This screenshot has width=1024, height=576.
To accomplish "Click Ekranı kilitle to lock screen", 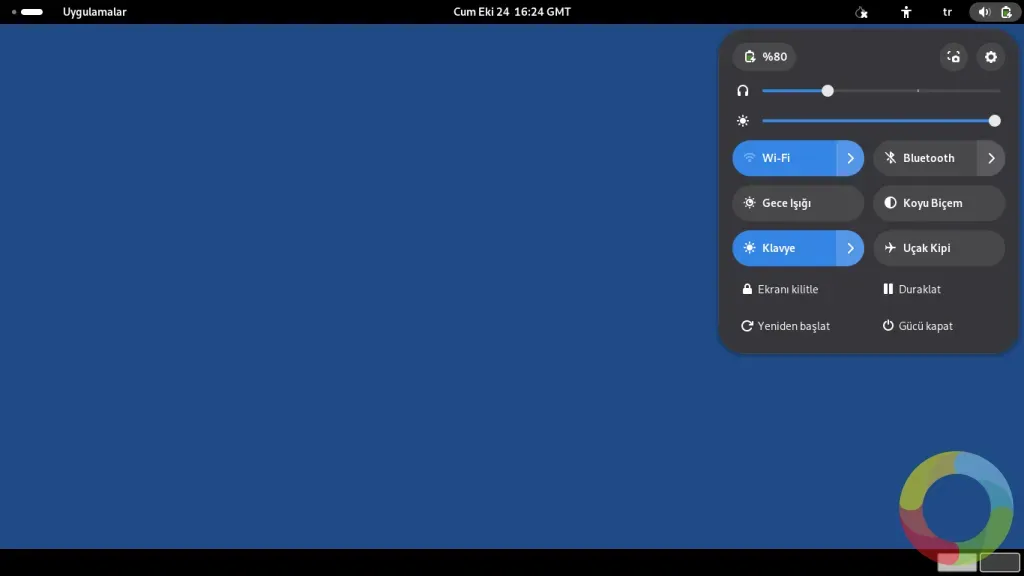I will [780, 289].
